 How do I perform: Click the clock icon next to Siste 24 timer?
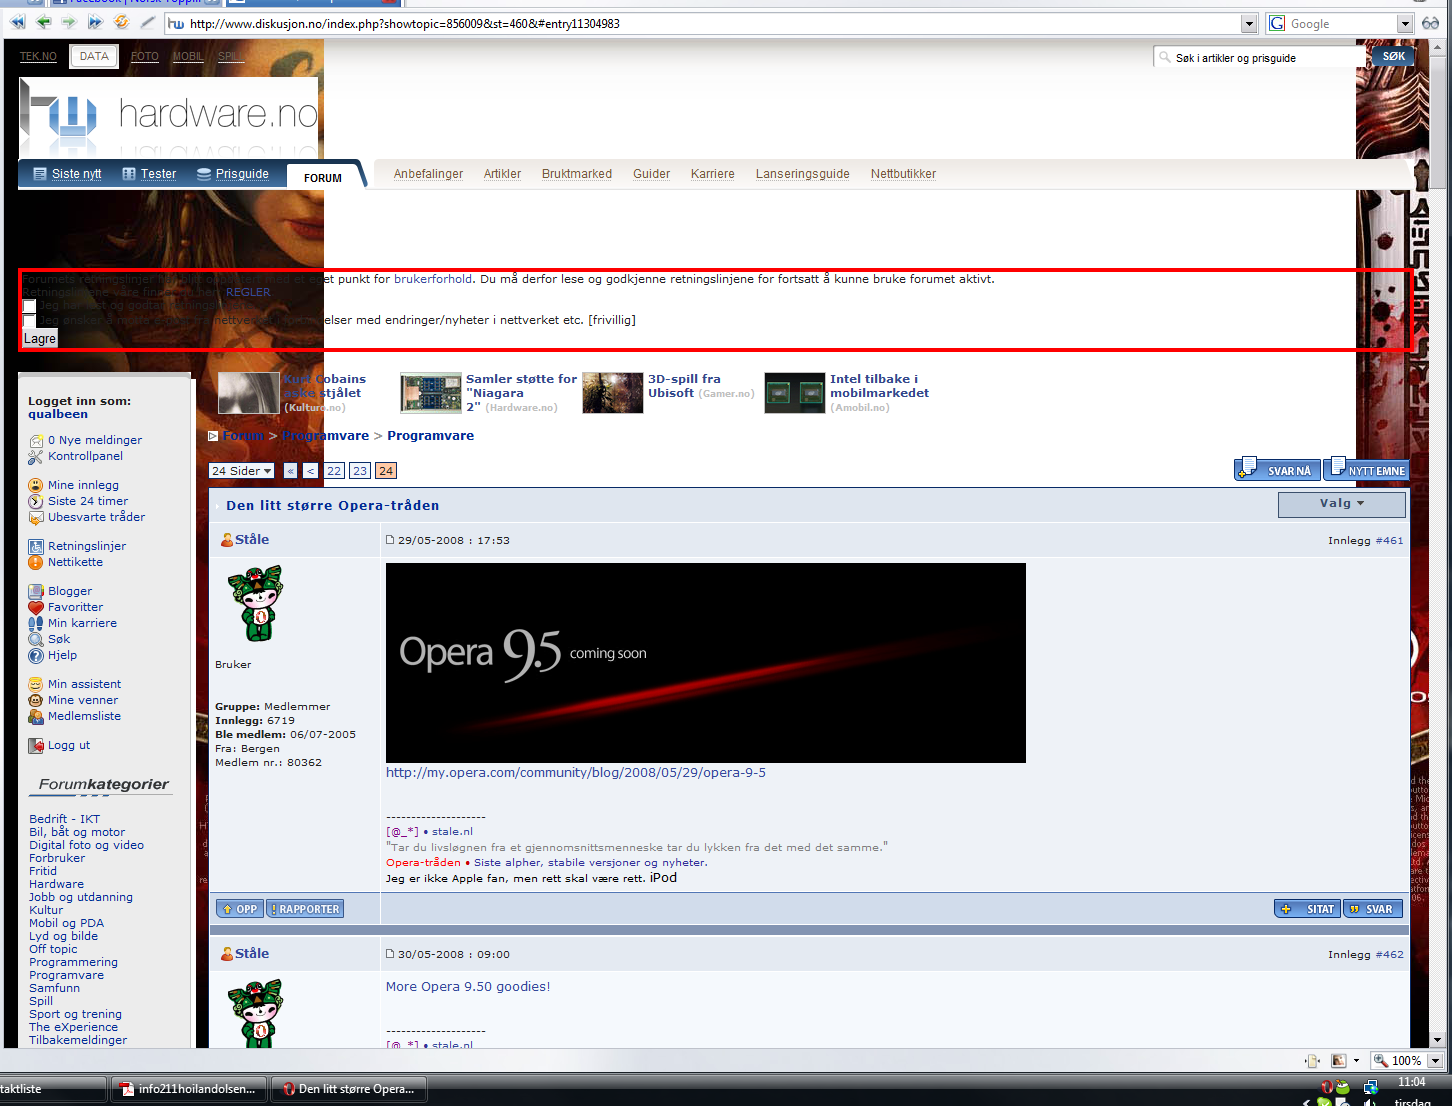pos(36,501)
